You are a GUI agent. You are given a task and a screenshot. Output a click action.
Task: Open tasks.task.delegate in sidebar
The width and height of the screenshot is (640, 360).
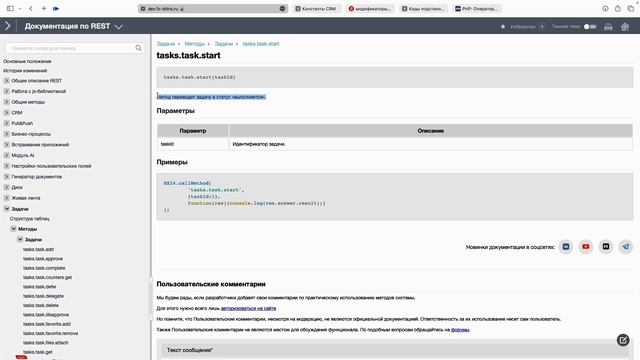(43, 296)
